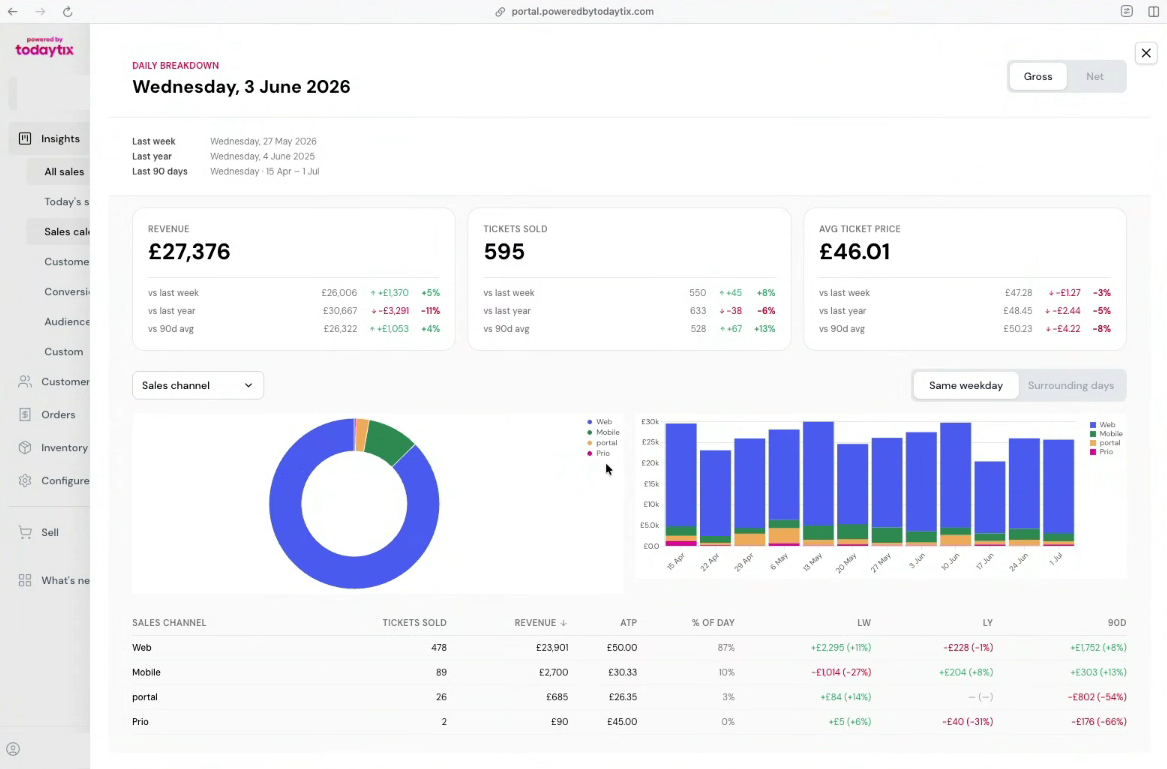Click the link icon beside the URL
The width and height of the screenshot is (1167, 769).
point(500,11)
